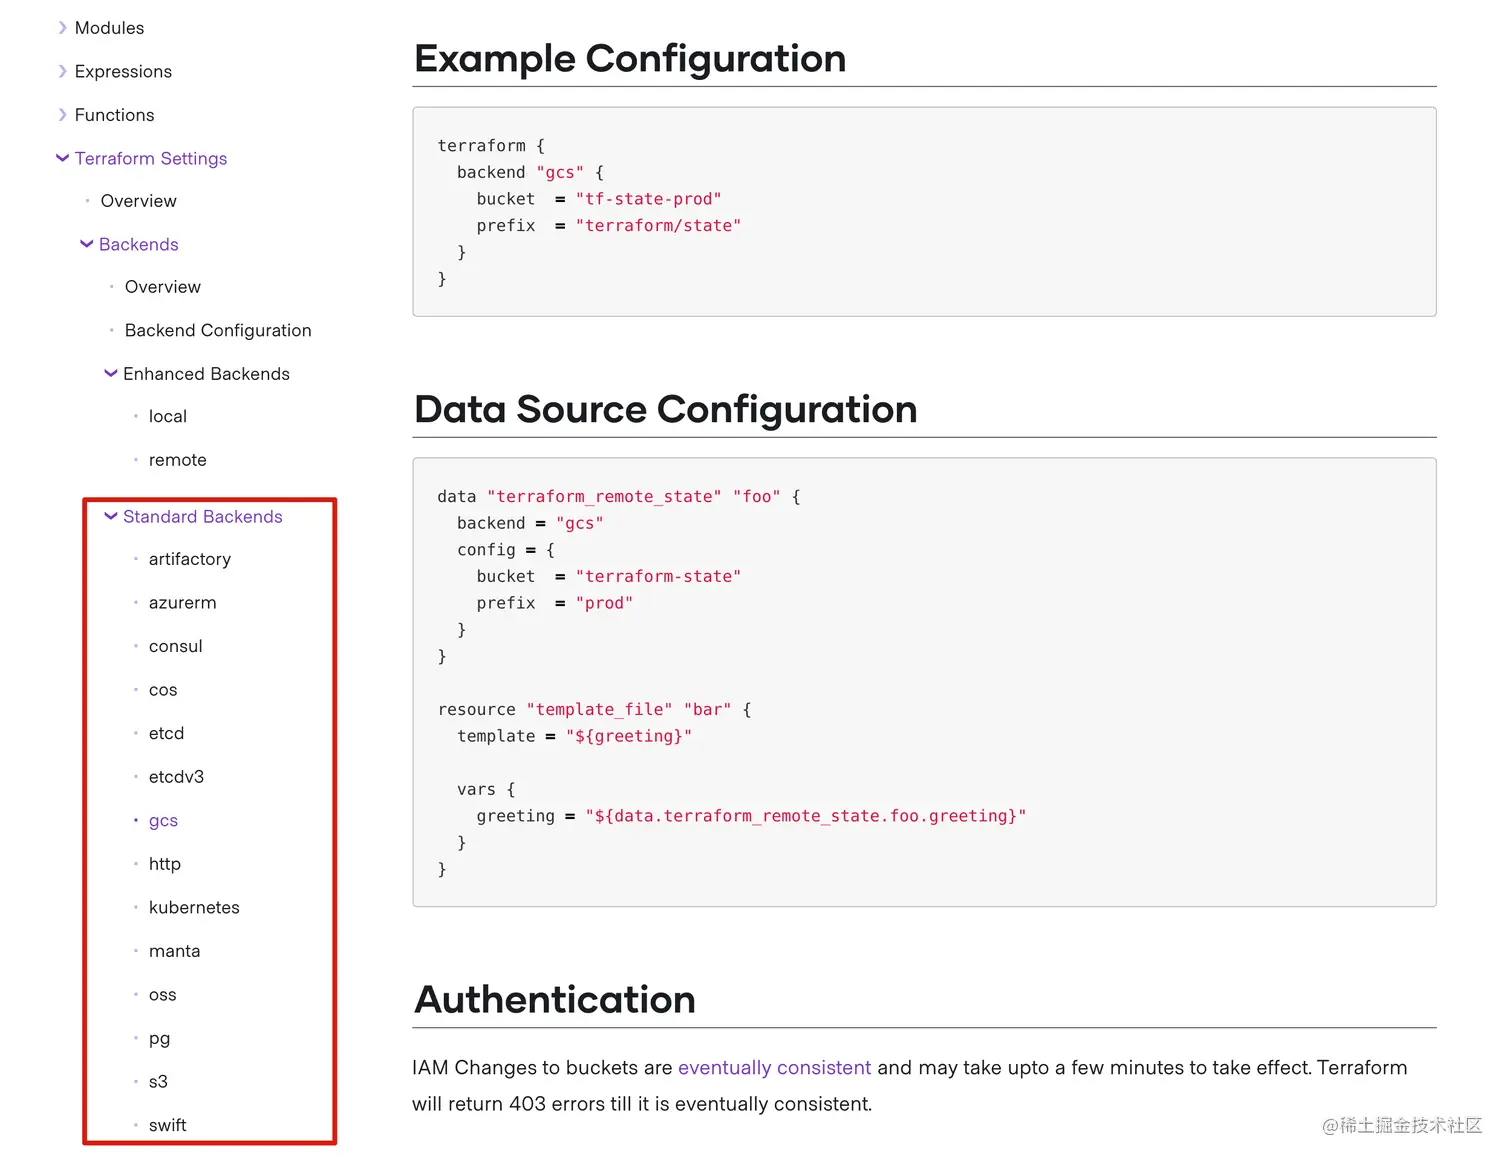Viewport: 1512px width, 1165px height.
Task: Expand the Expressions section chevron
Action: click(62, 71)
